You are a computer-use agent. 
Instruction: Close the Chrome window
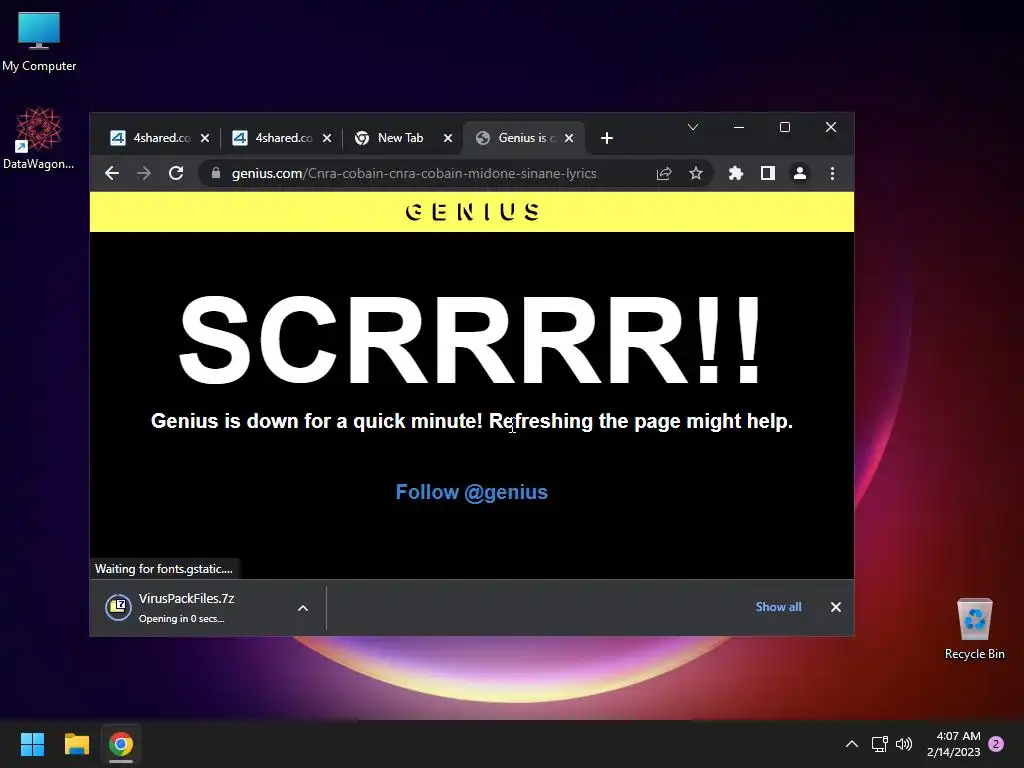(x=831, y=127)
